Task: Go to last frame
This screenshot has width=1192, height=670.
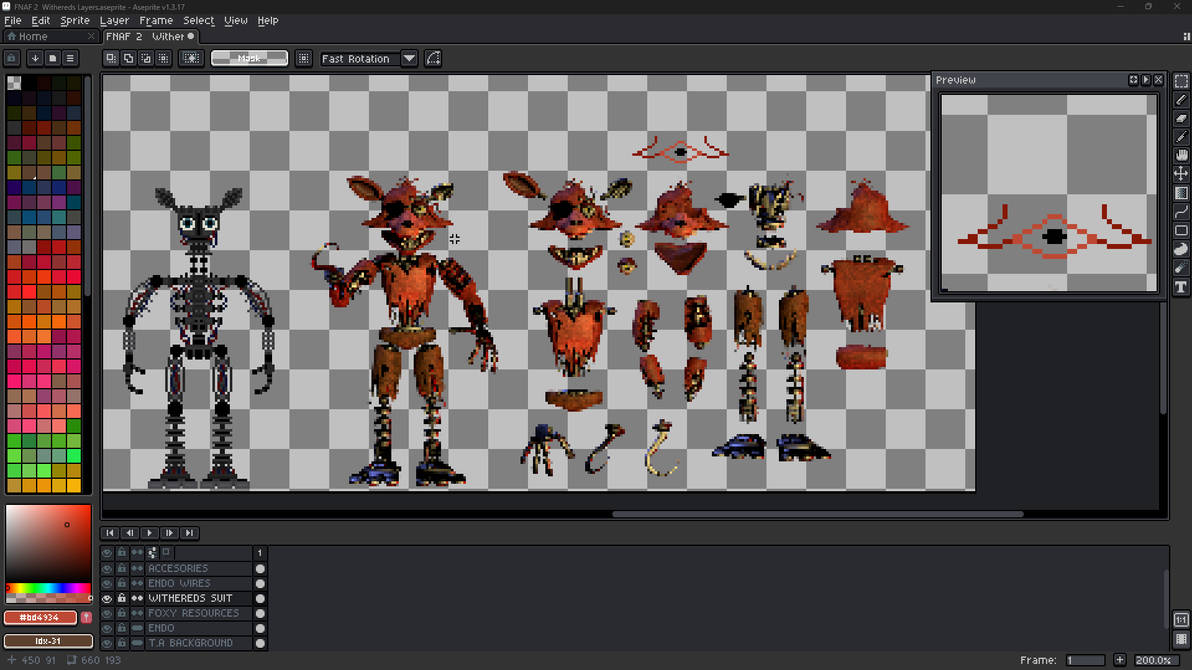Action: click(x=189, y=533)
